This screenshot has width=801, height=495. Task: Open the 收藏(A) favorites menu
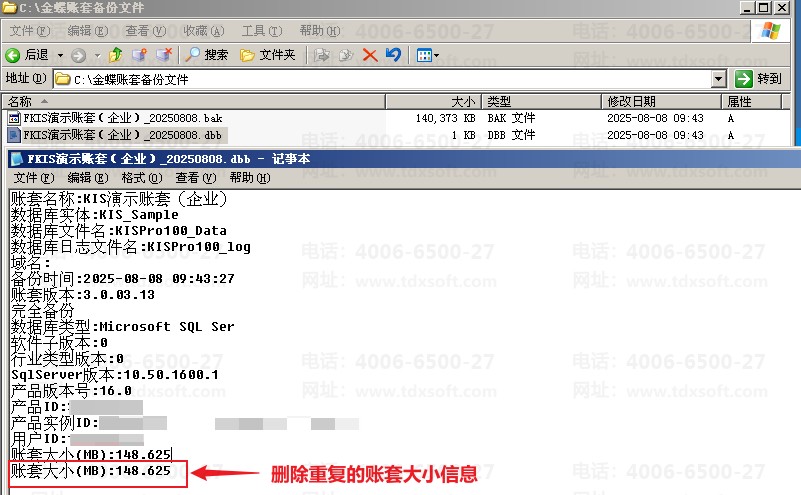pos(204,31)
